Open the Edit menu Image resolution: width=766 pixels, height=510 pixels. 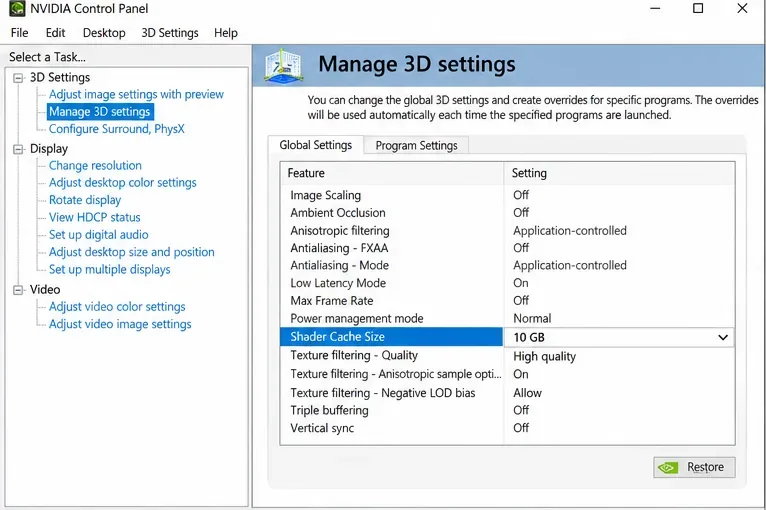point(55,33)
